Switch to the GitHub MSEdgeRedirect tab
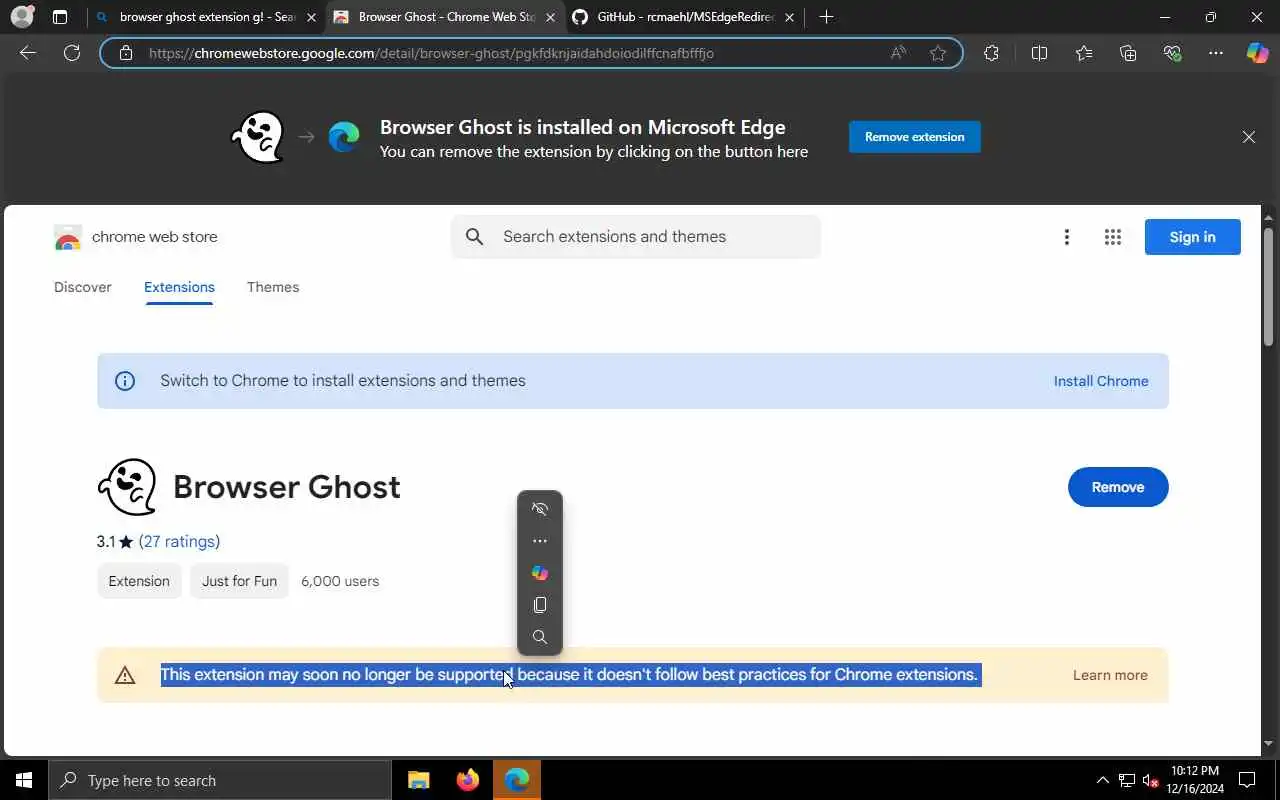This screenshot has width=1280, height=800. pyautogui.click(x=686, y=17)
